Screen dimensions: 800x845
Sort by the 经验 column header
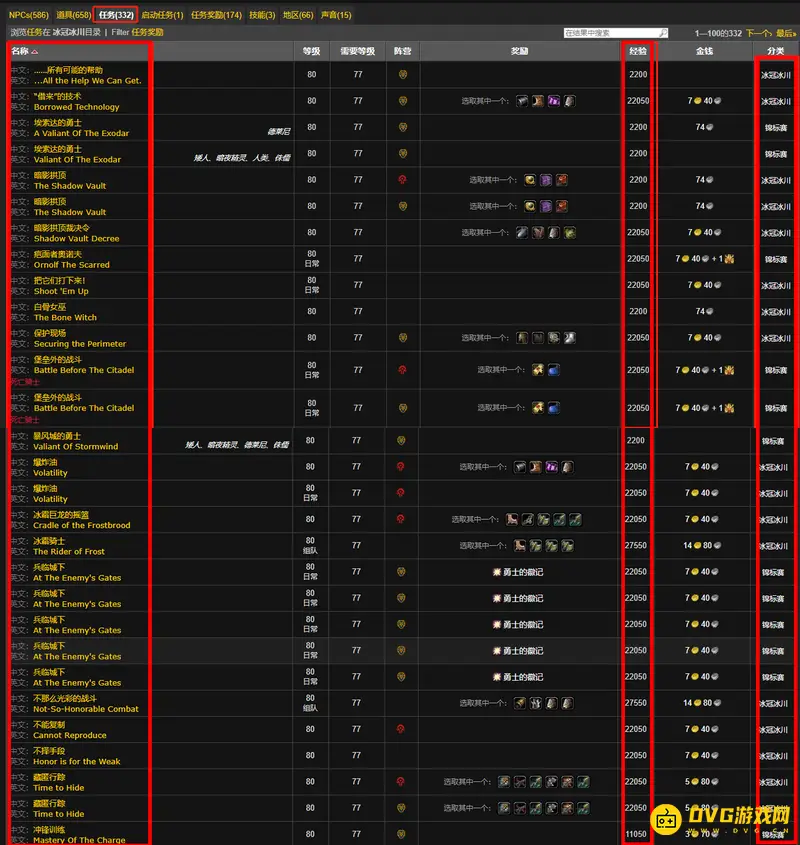(x=638, y=51)
